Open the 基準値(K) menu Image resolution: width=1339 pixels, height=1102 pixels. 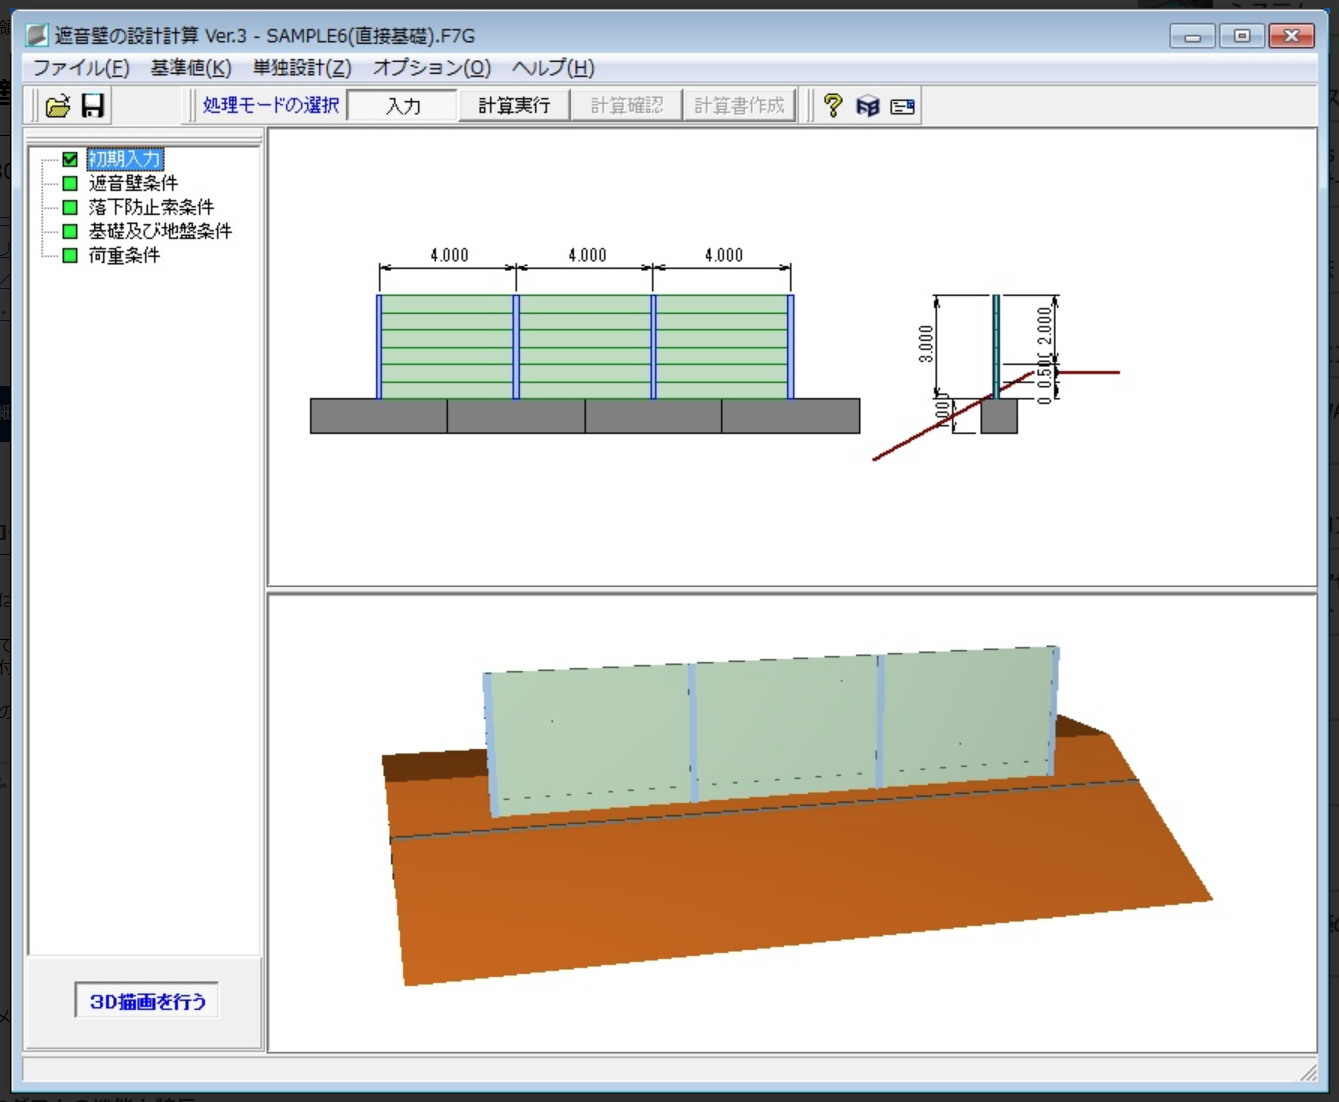pos(190,68)
